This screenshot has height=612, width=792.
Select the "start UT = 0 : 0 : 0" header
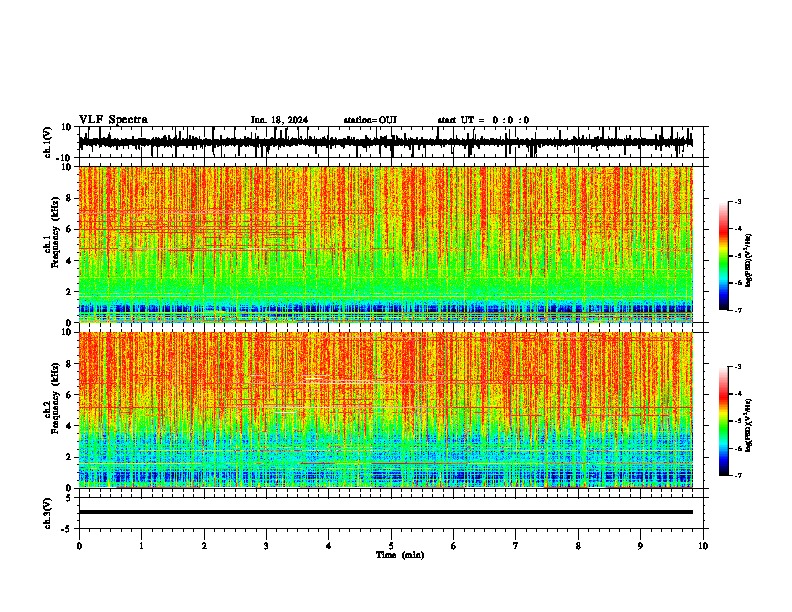pyautogui.click(x=483, y=120)
